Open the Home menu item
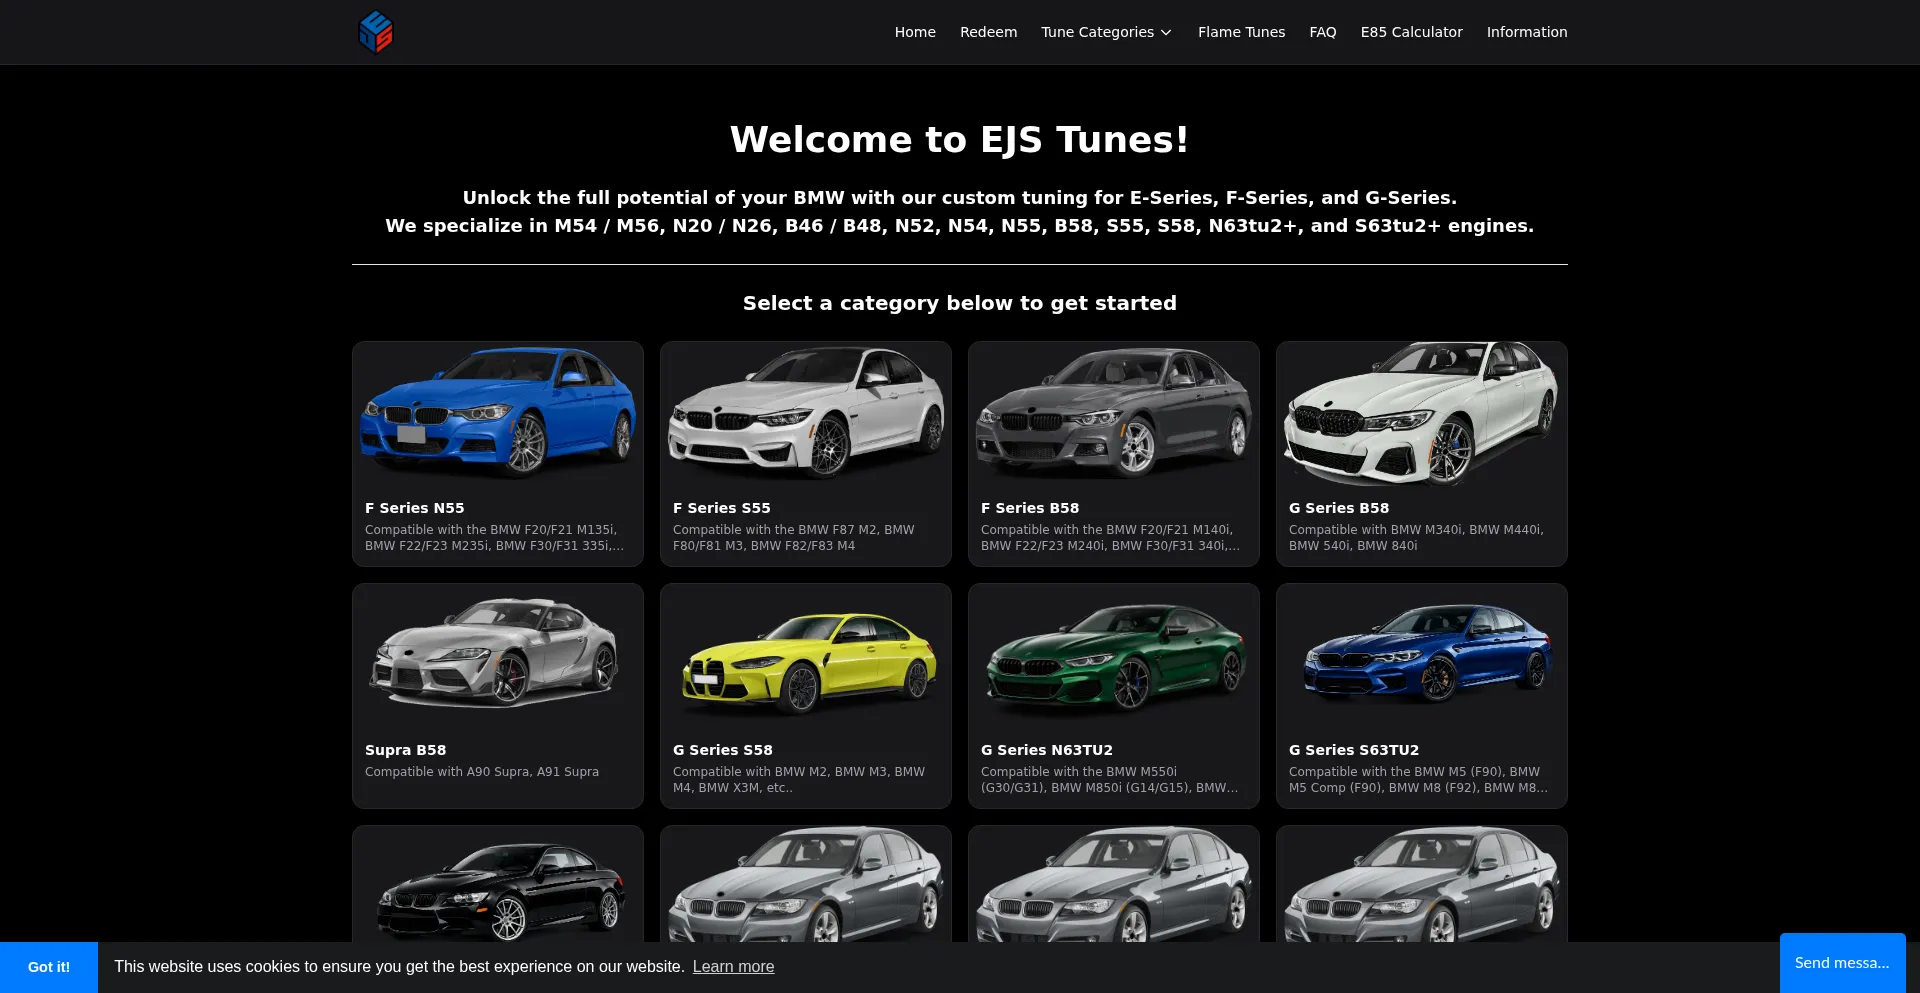Viewport: 1920px width, 993px height. coord(915,32)
